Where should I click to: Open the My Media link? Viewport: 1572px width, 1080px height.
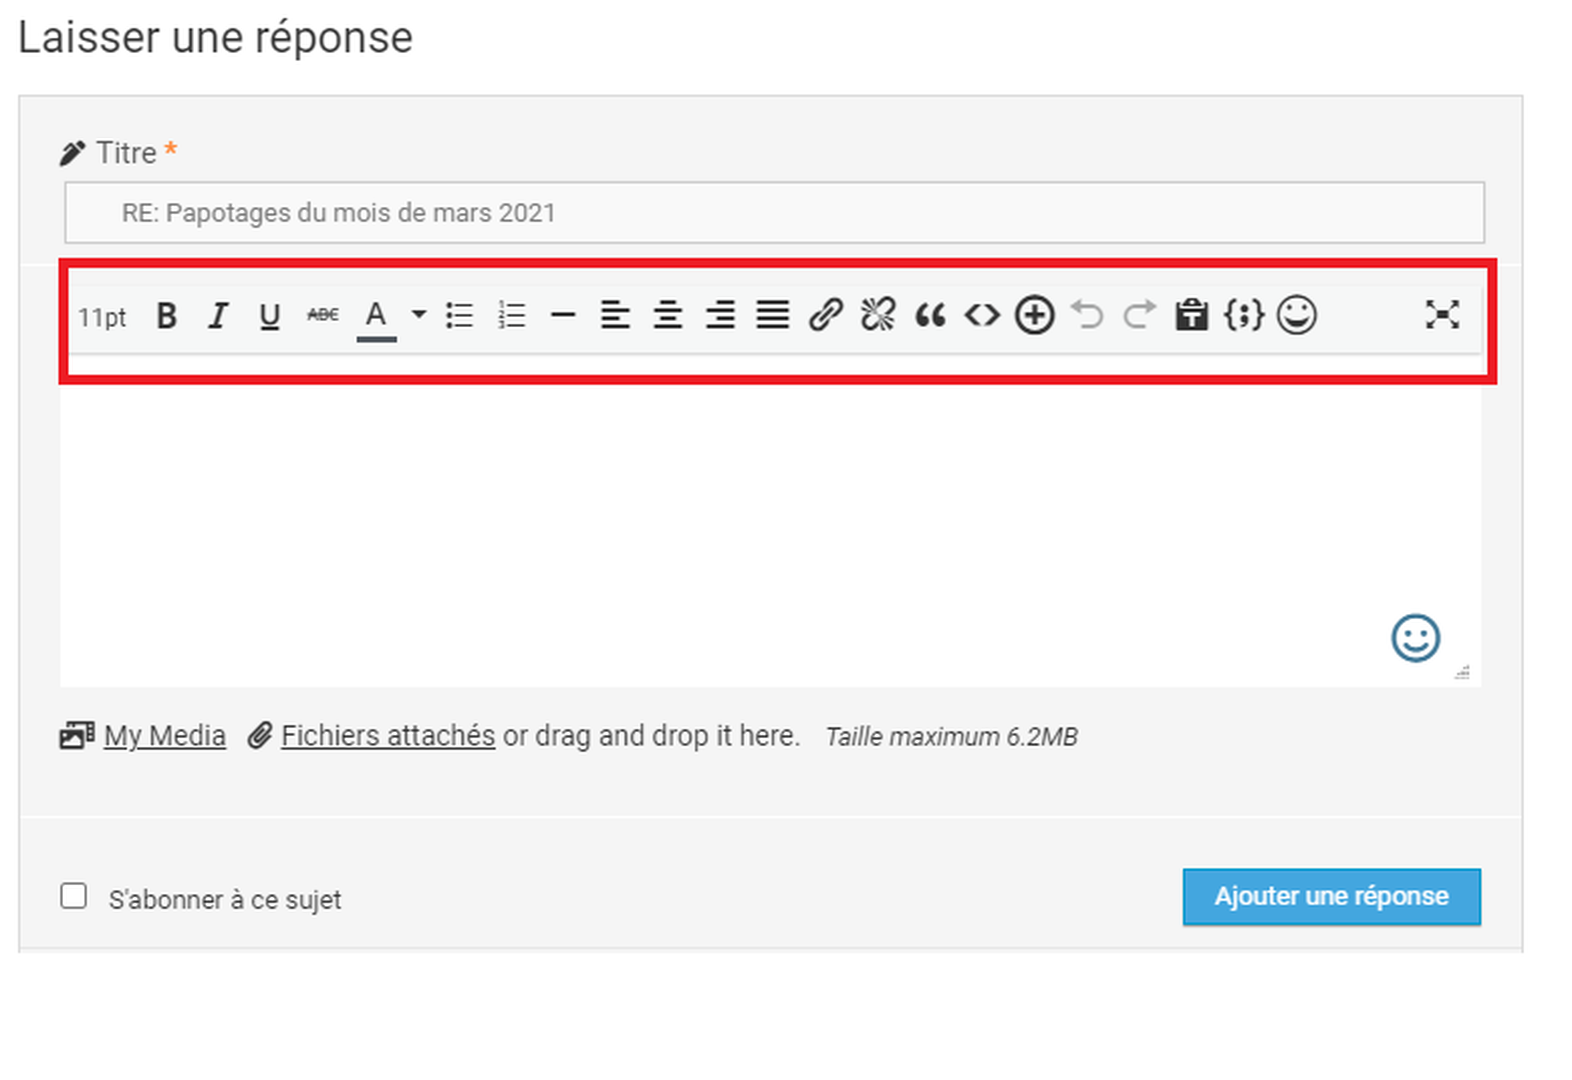pos(165,736)
